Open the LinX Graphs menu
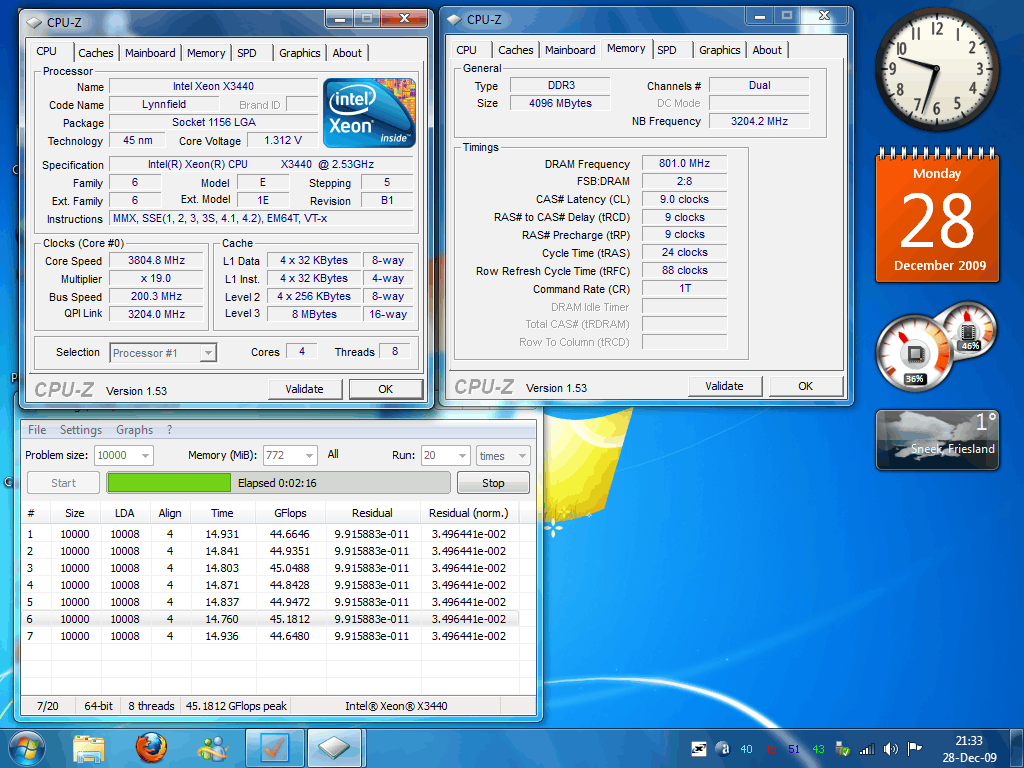The width and height of the screenshot is (1024, 768). point(135,430)
